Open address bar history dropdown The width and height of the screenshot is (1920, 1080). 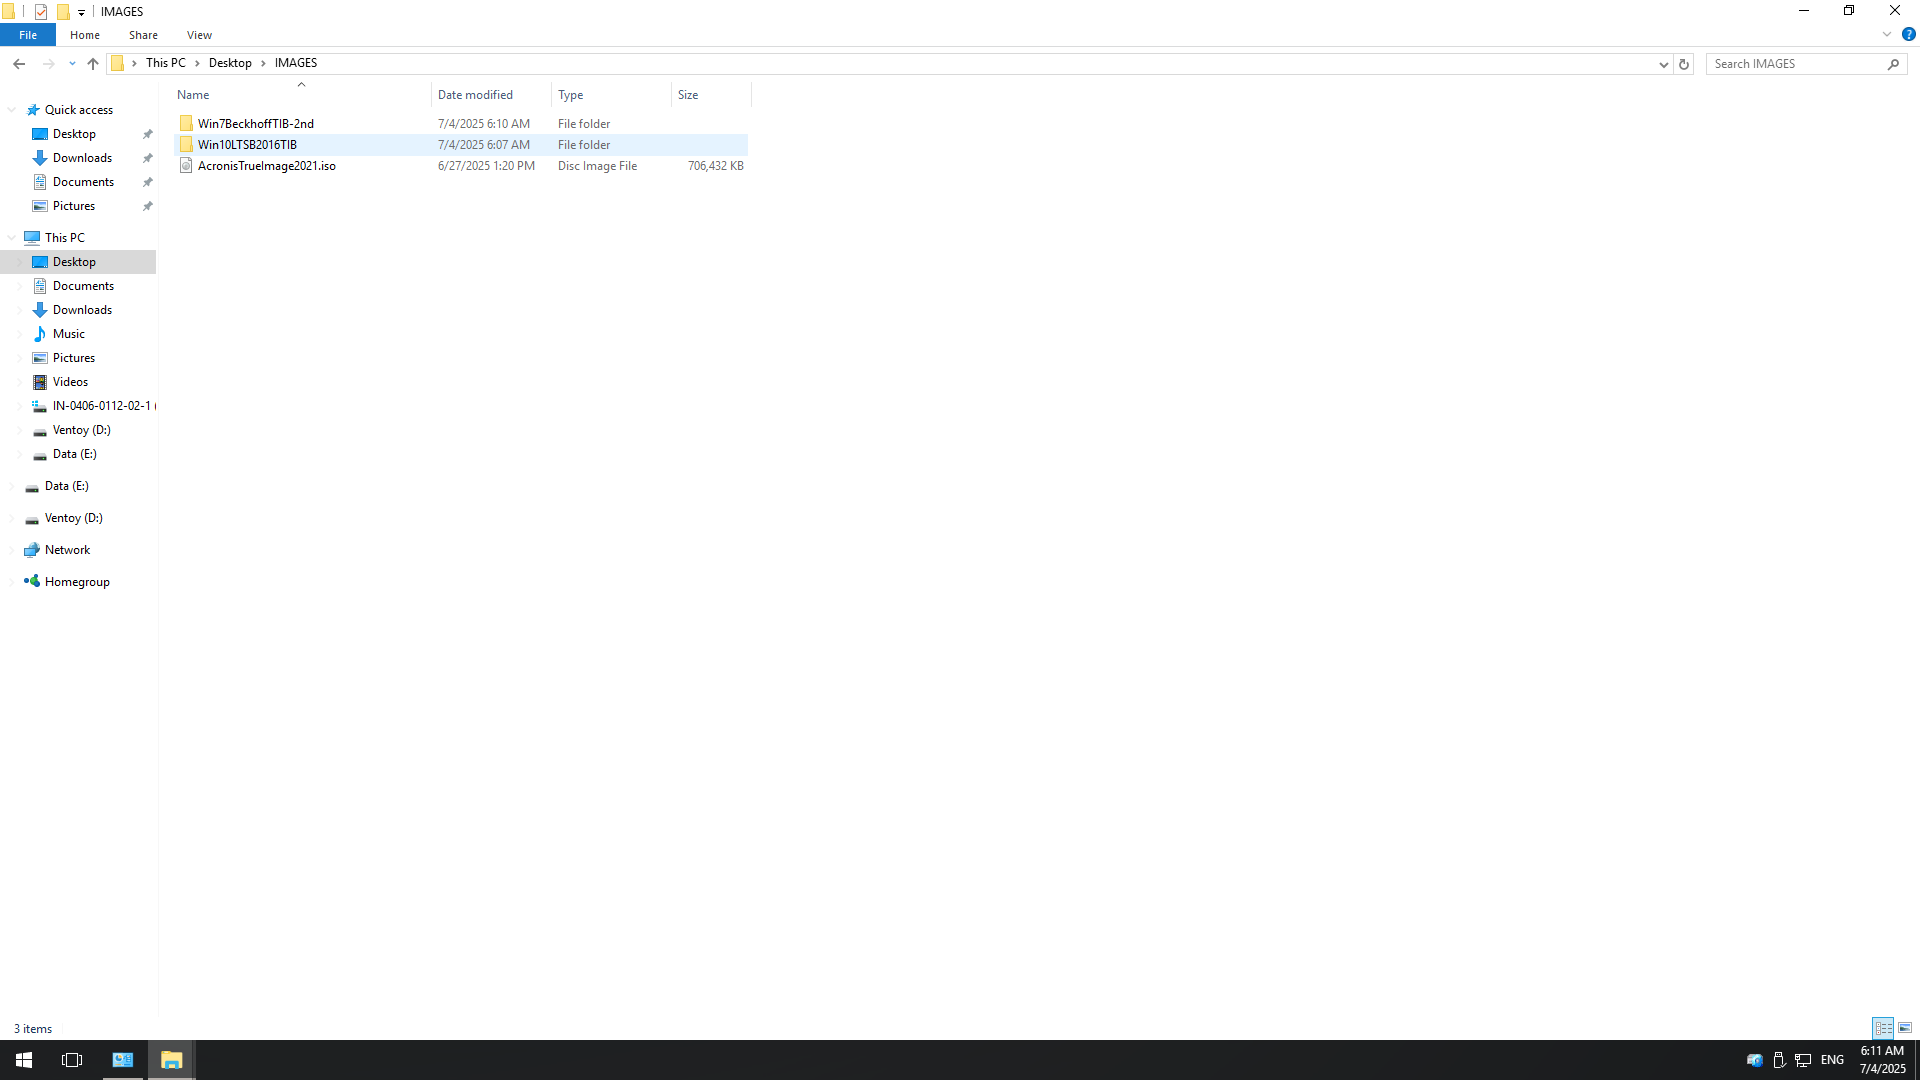[x=1663, y=64]
